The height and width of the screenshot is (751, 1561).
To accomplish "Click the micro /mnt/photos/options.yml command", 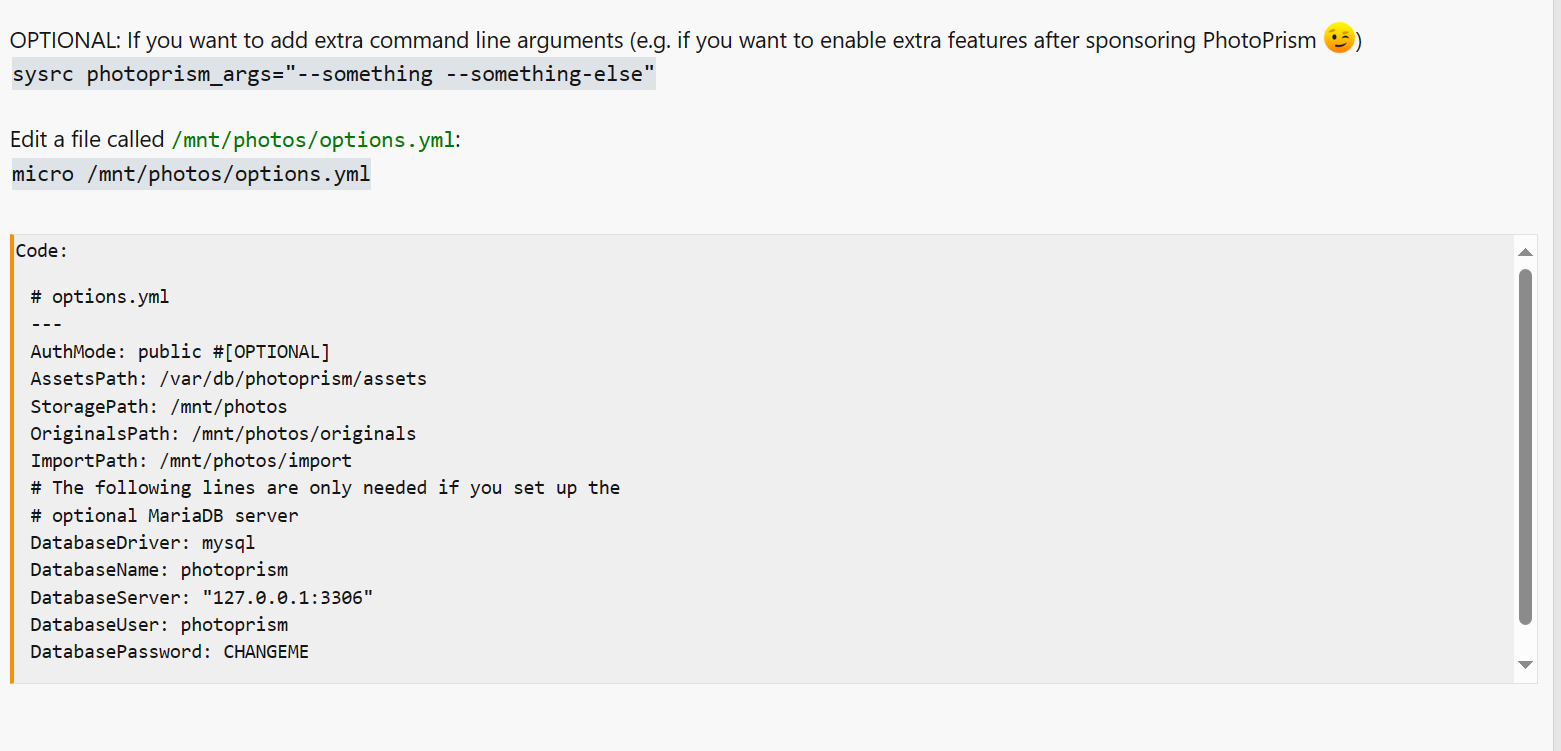I will (191, 174).
